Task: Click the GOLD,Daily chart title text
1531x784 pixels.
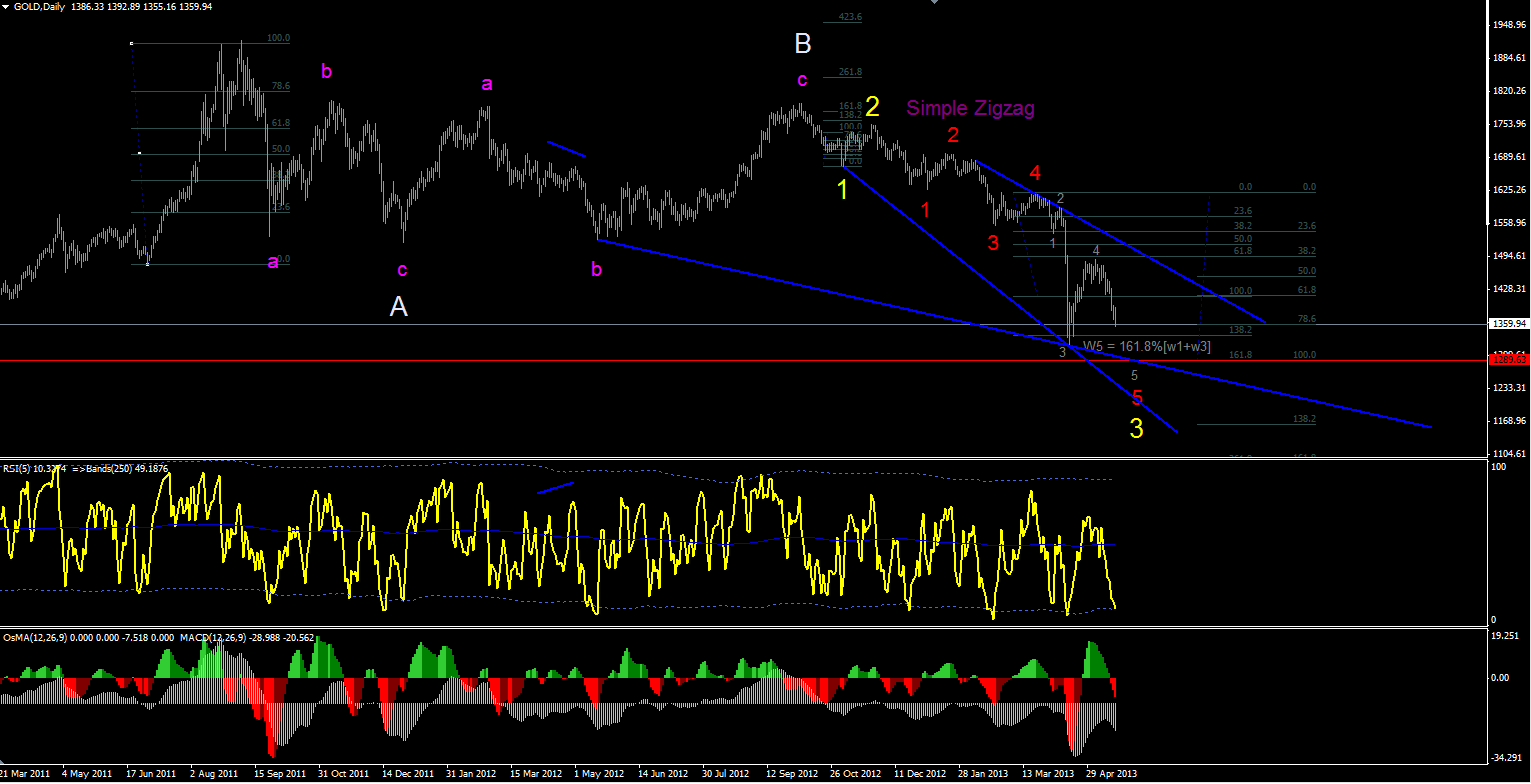Action: click(x=40, y=6)
